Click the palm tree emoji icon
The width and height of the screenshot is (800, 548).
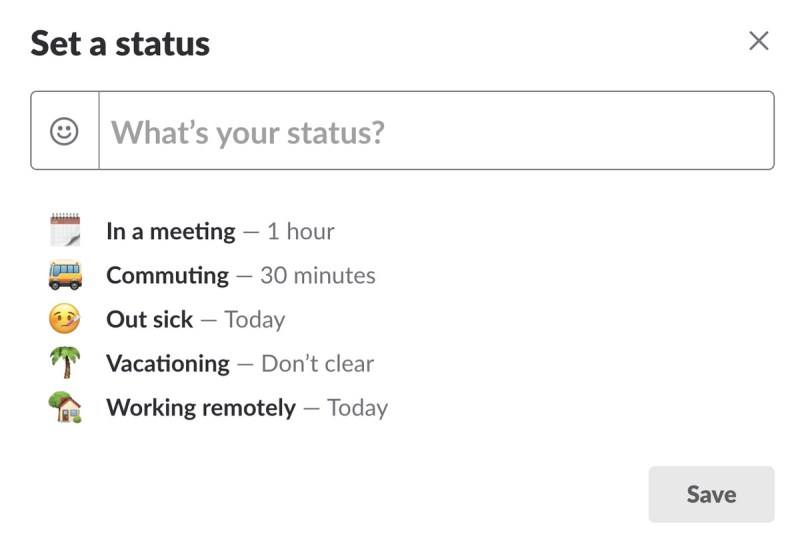[x=65, y=362]
